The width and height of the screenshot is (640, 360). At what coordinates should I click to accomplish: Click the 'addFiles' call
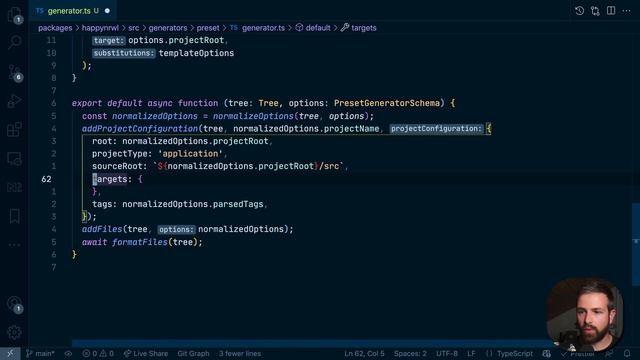pos(102,229)
